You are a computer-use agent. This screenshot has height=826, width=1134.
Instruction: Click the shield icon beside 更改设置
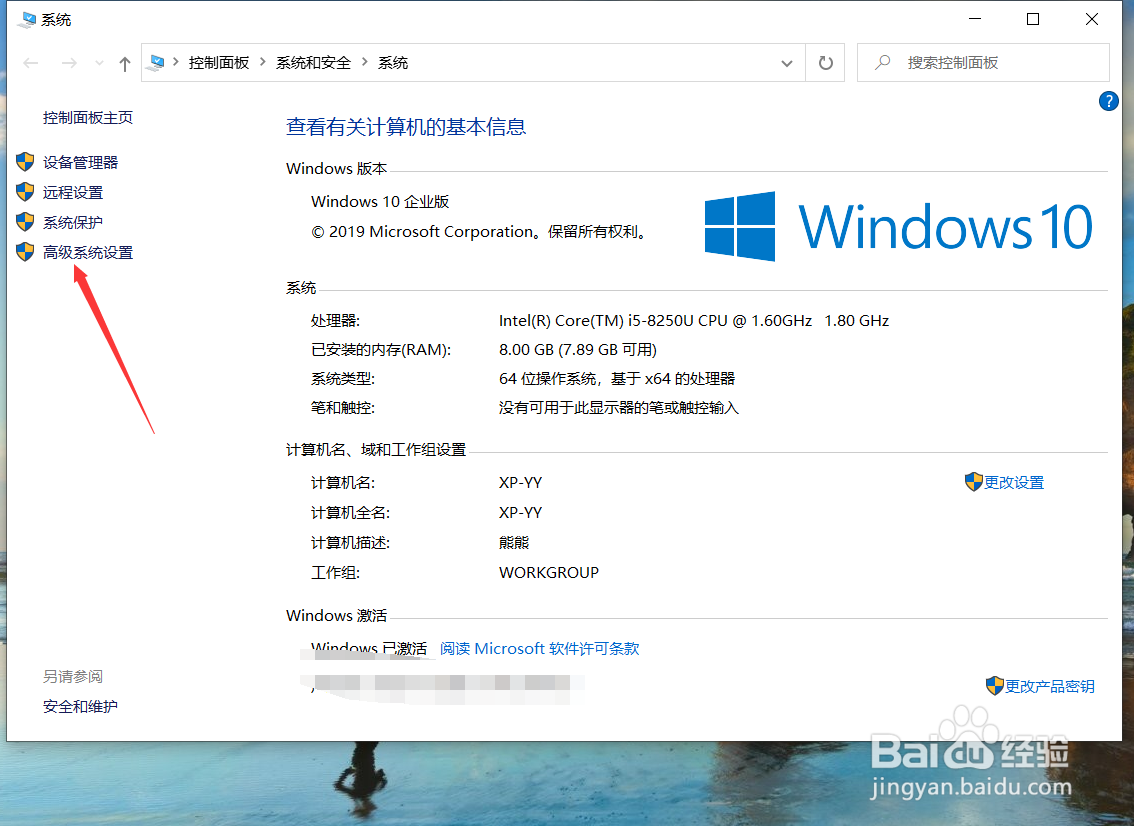pyautogui.click(x=974, y=482)
